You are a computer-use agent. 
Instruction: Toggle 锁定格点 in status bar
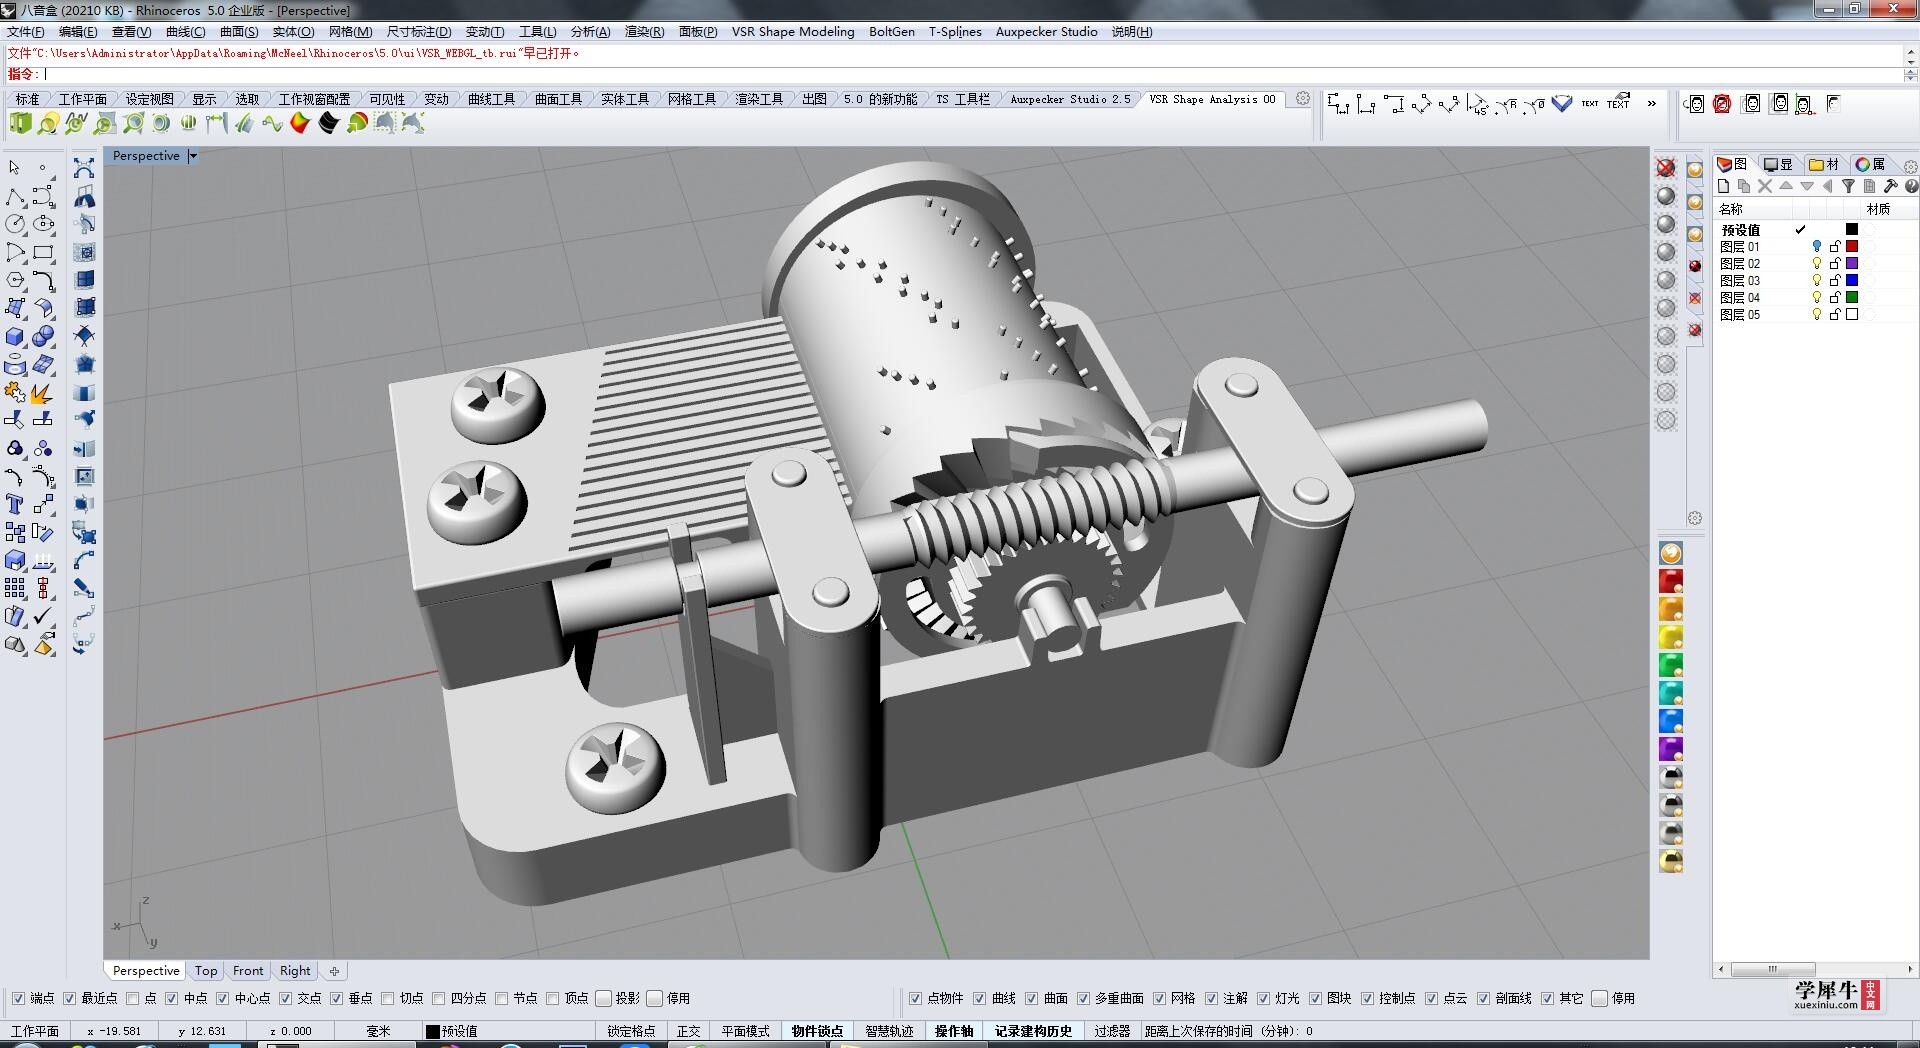(x=632, y=1031)
